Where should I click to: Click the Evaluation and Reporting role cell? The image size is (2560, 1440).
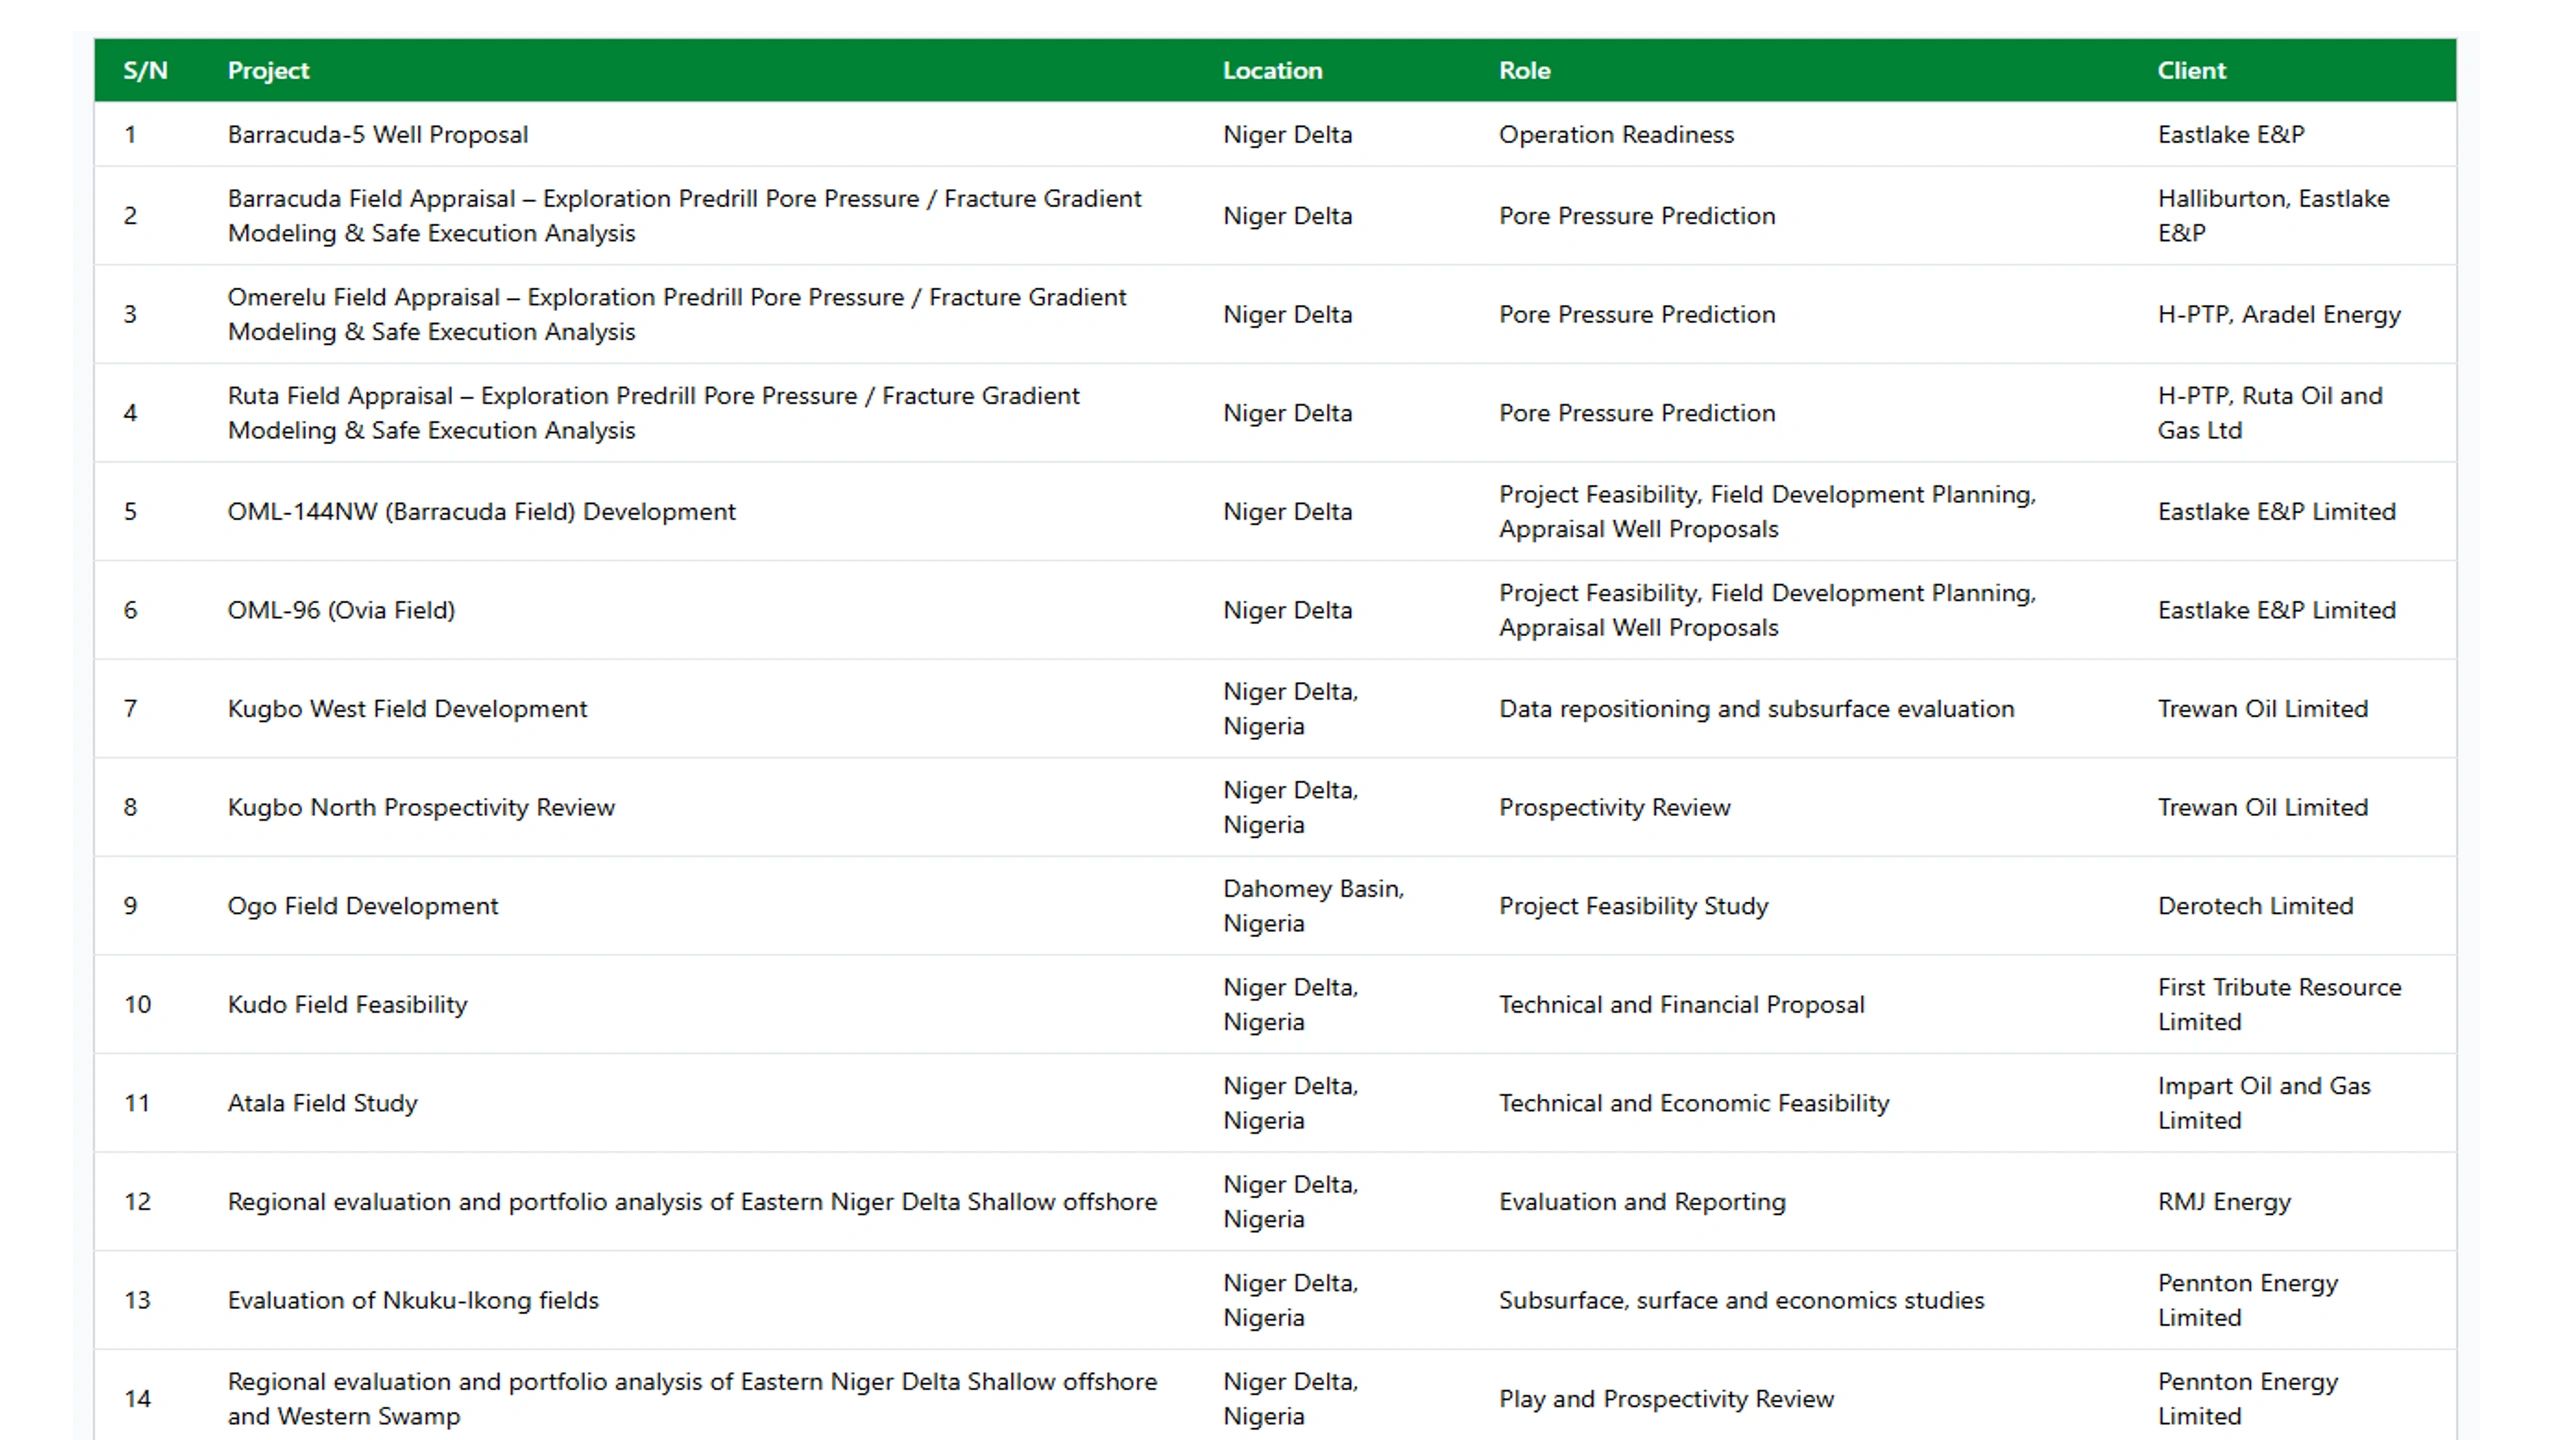[x=1642, y=1201]
